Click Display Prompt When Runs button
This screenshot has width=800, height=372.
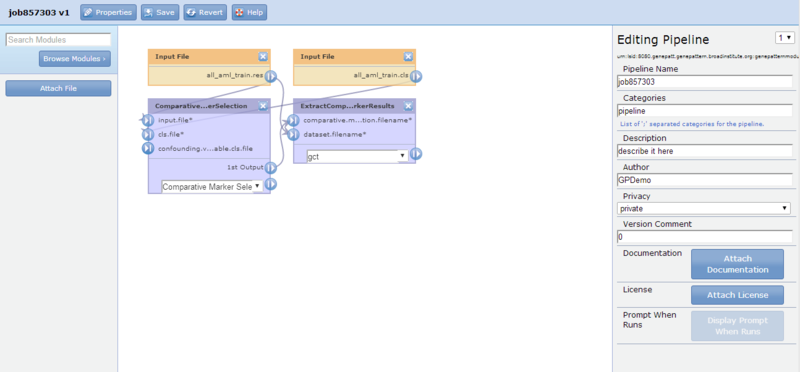pos(737,326)
